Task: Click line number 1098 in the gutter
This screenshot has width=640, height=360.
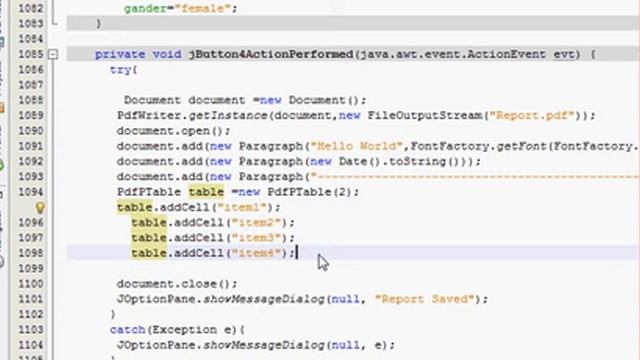Action: [31, 253]
